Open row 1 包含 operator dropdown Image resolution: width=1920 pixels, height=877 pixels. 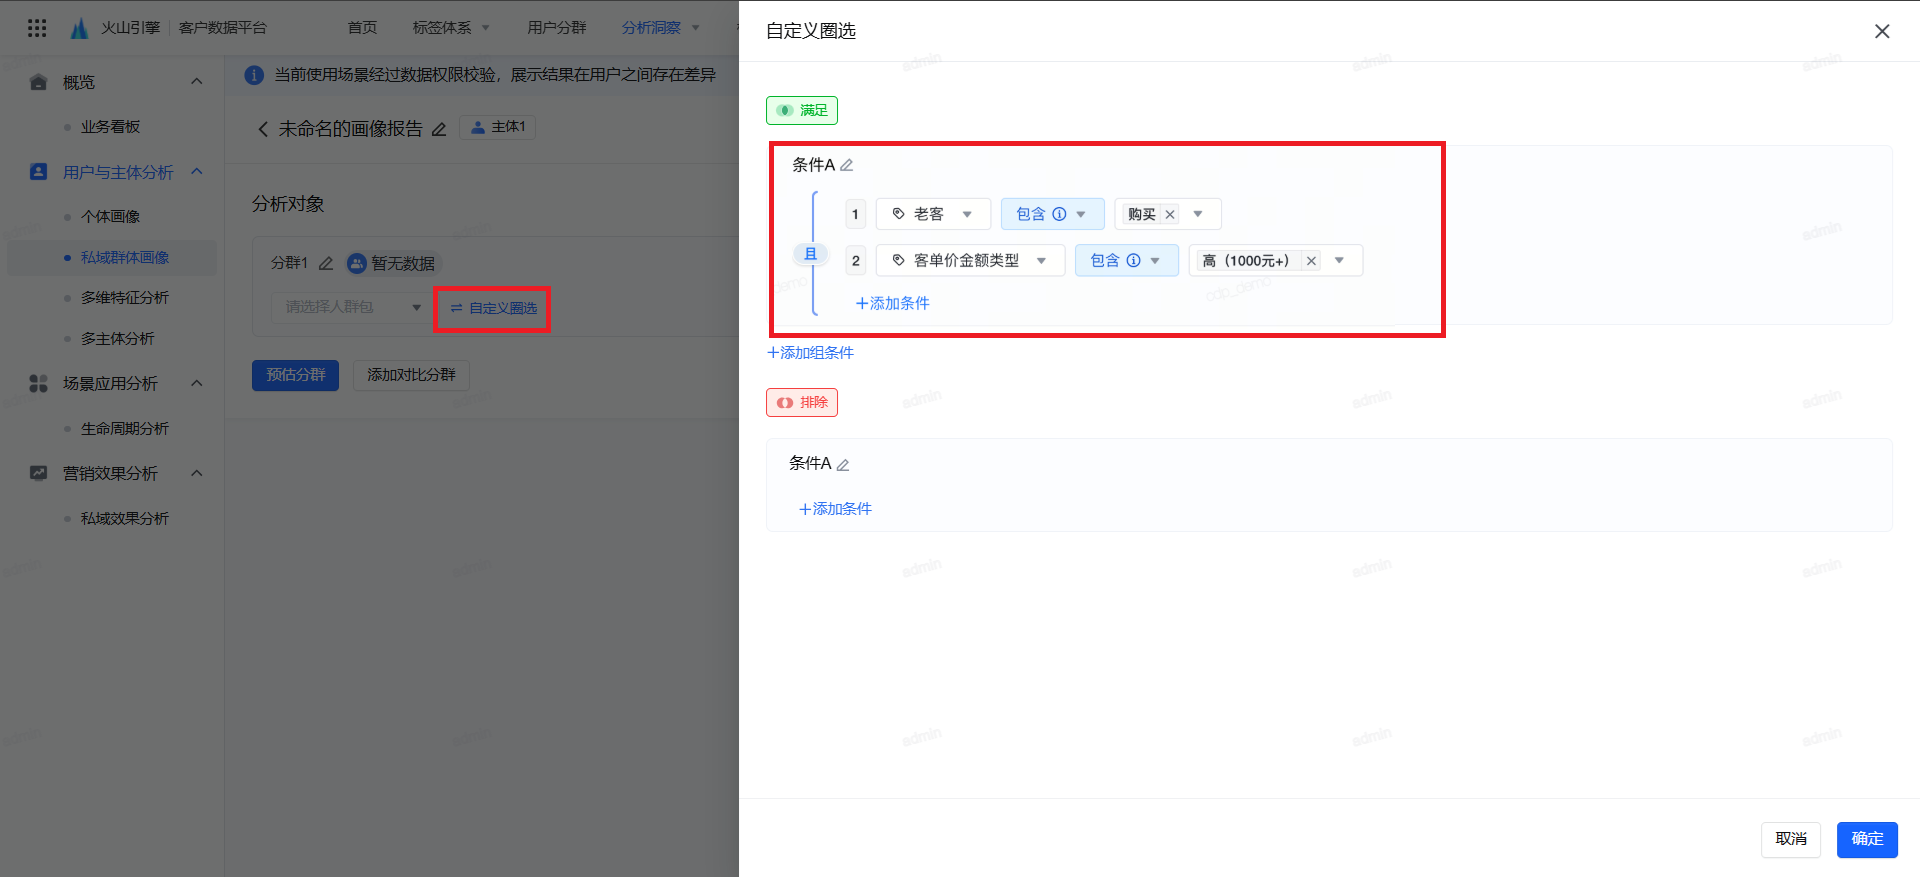pos(1052,214)
